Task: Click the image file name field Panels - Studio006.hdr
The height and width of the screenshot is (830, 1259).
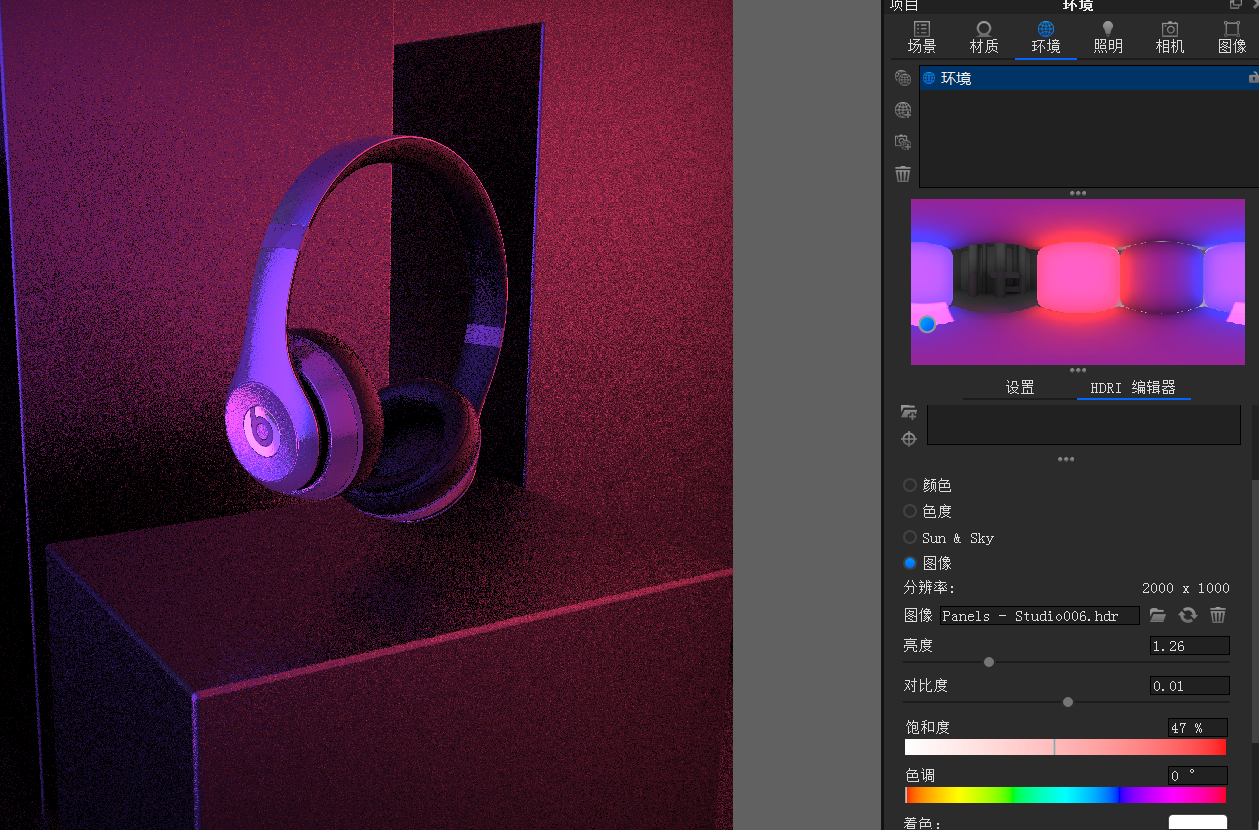Action: (1039, 616)
